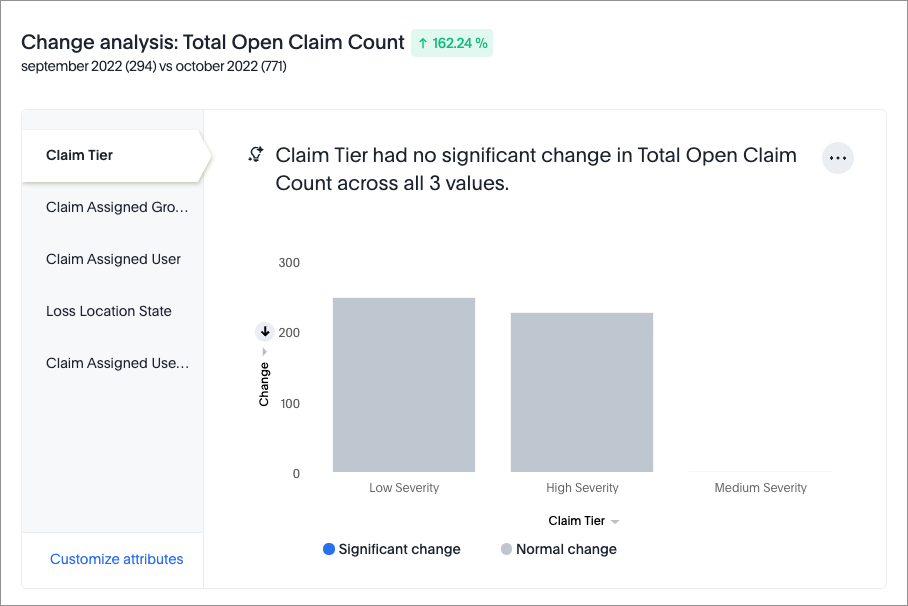Expand the small triangle under the sort arrow
Viewport: 908px width, 606px height.
(x=265, y=351)
